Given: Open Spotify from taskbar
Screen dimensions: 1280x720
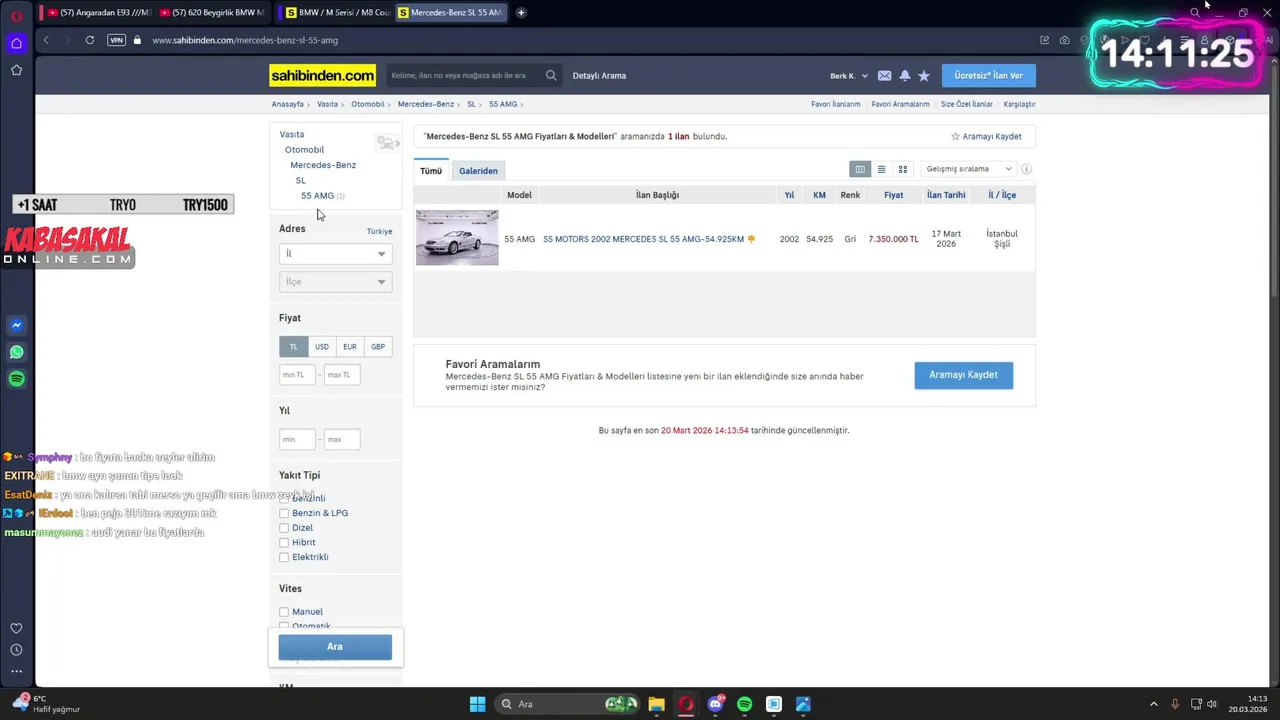Looking at the screenshot, I should [744, 704].
